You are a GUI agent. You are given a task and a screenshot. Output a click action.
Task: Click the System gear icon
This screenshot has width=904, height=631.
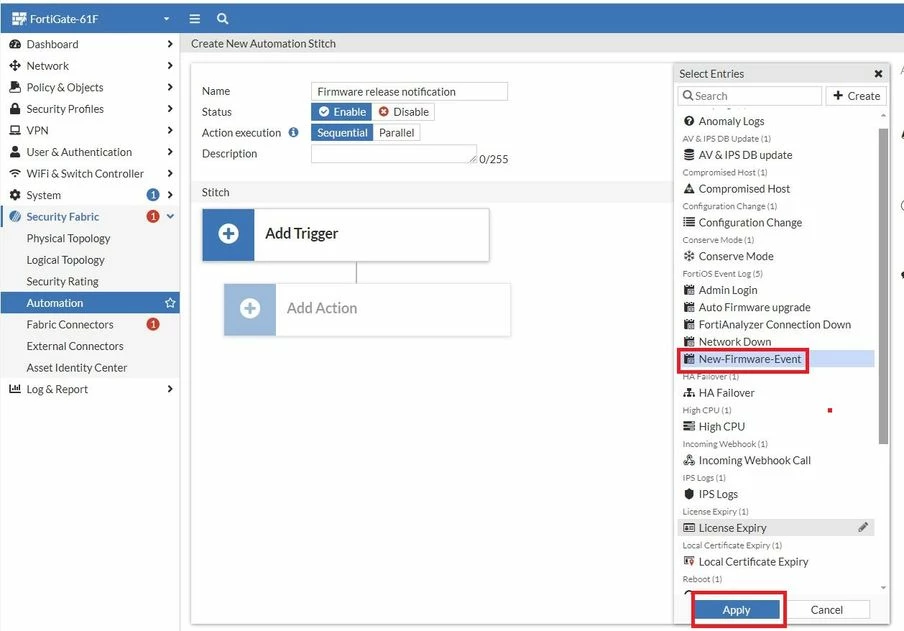point(15,195)
